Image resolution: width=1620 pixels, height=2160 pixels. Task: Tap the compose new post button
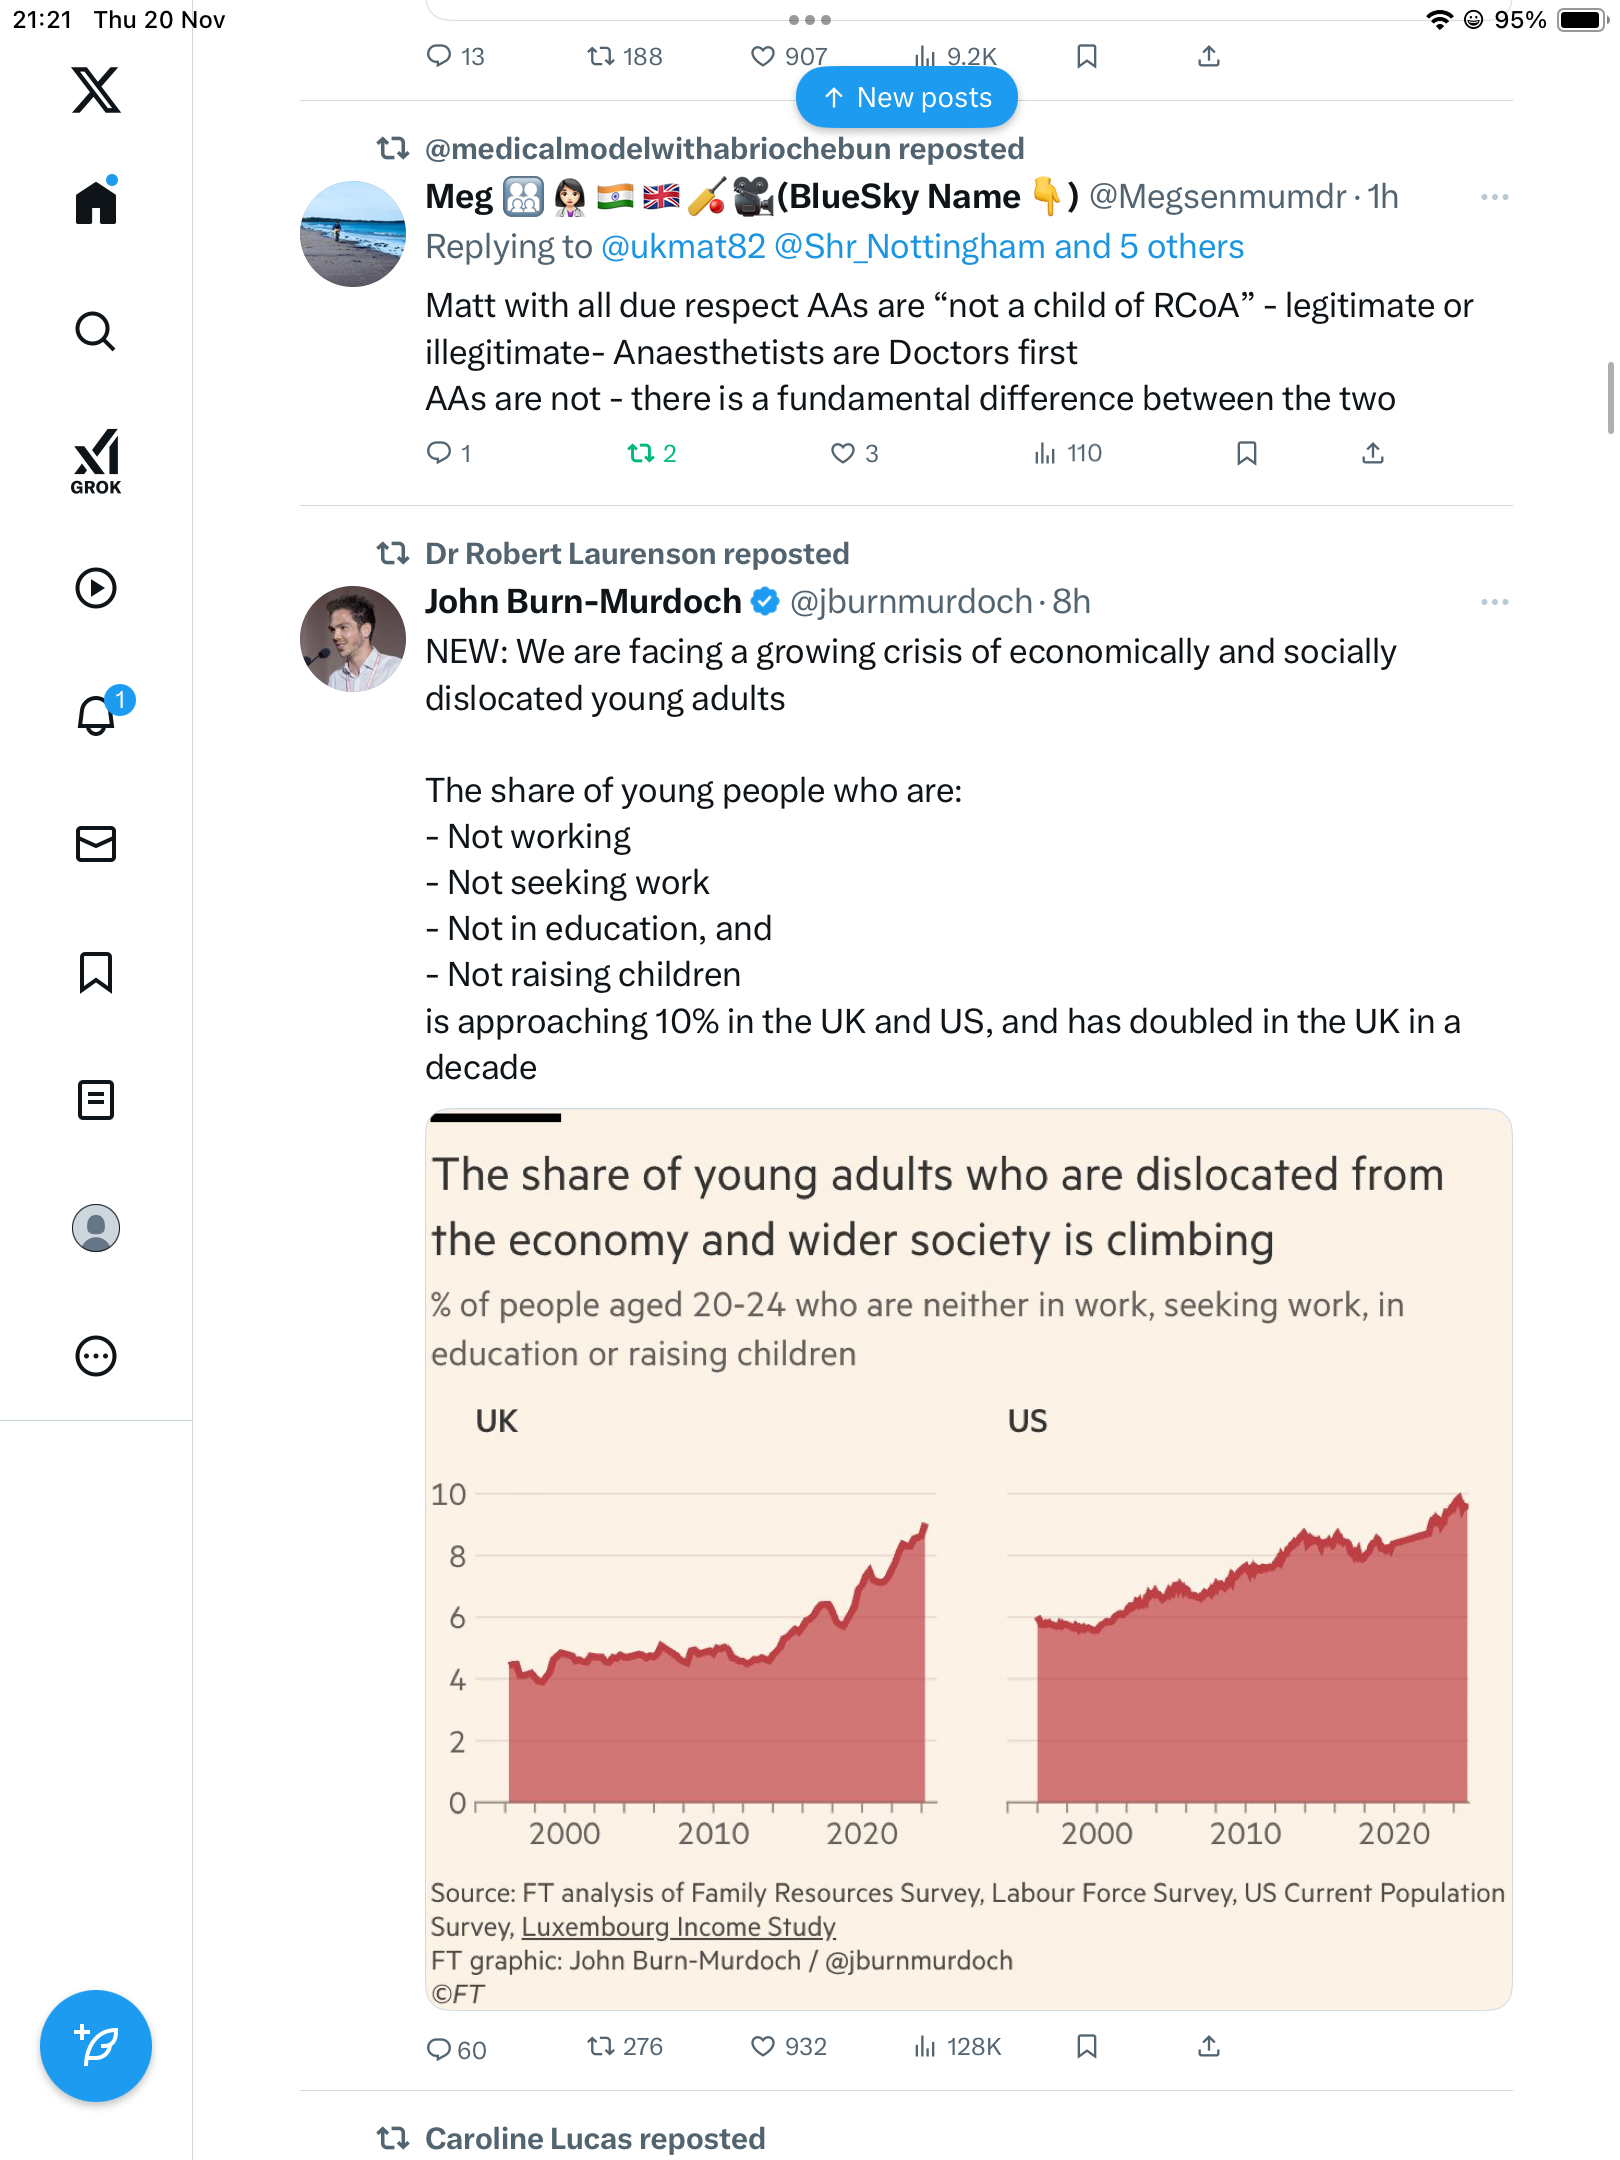click(x=96, y=2046)
